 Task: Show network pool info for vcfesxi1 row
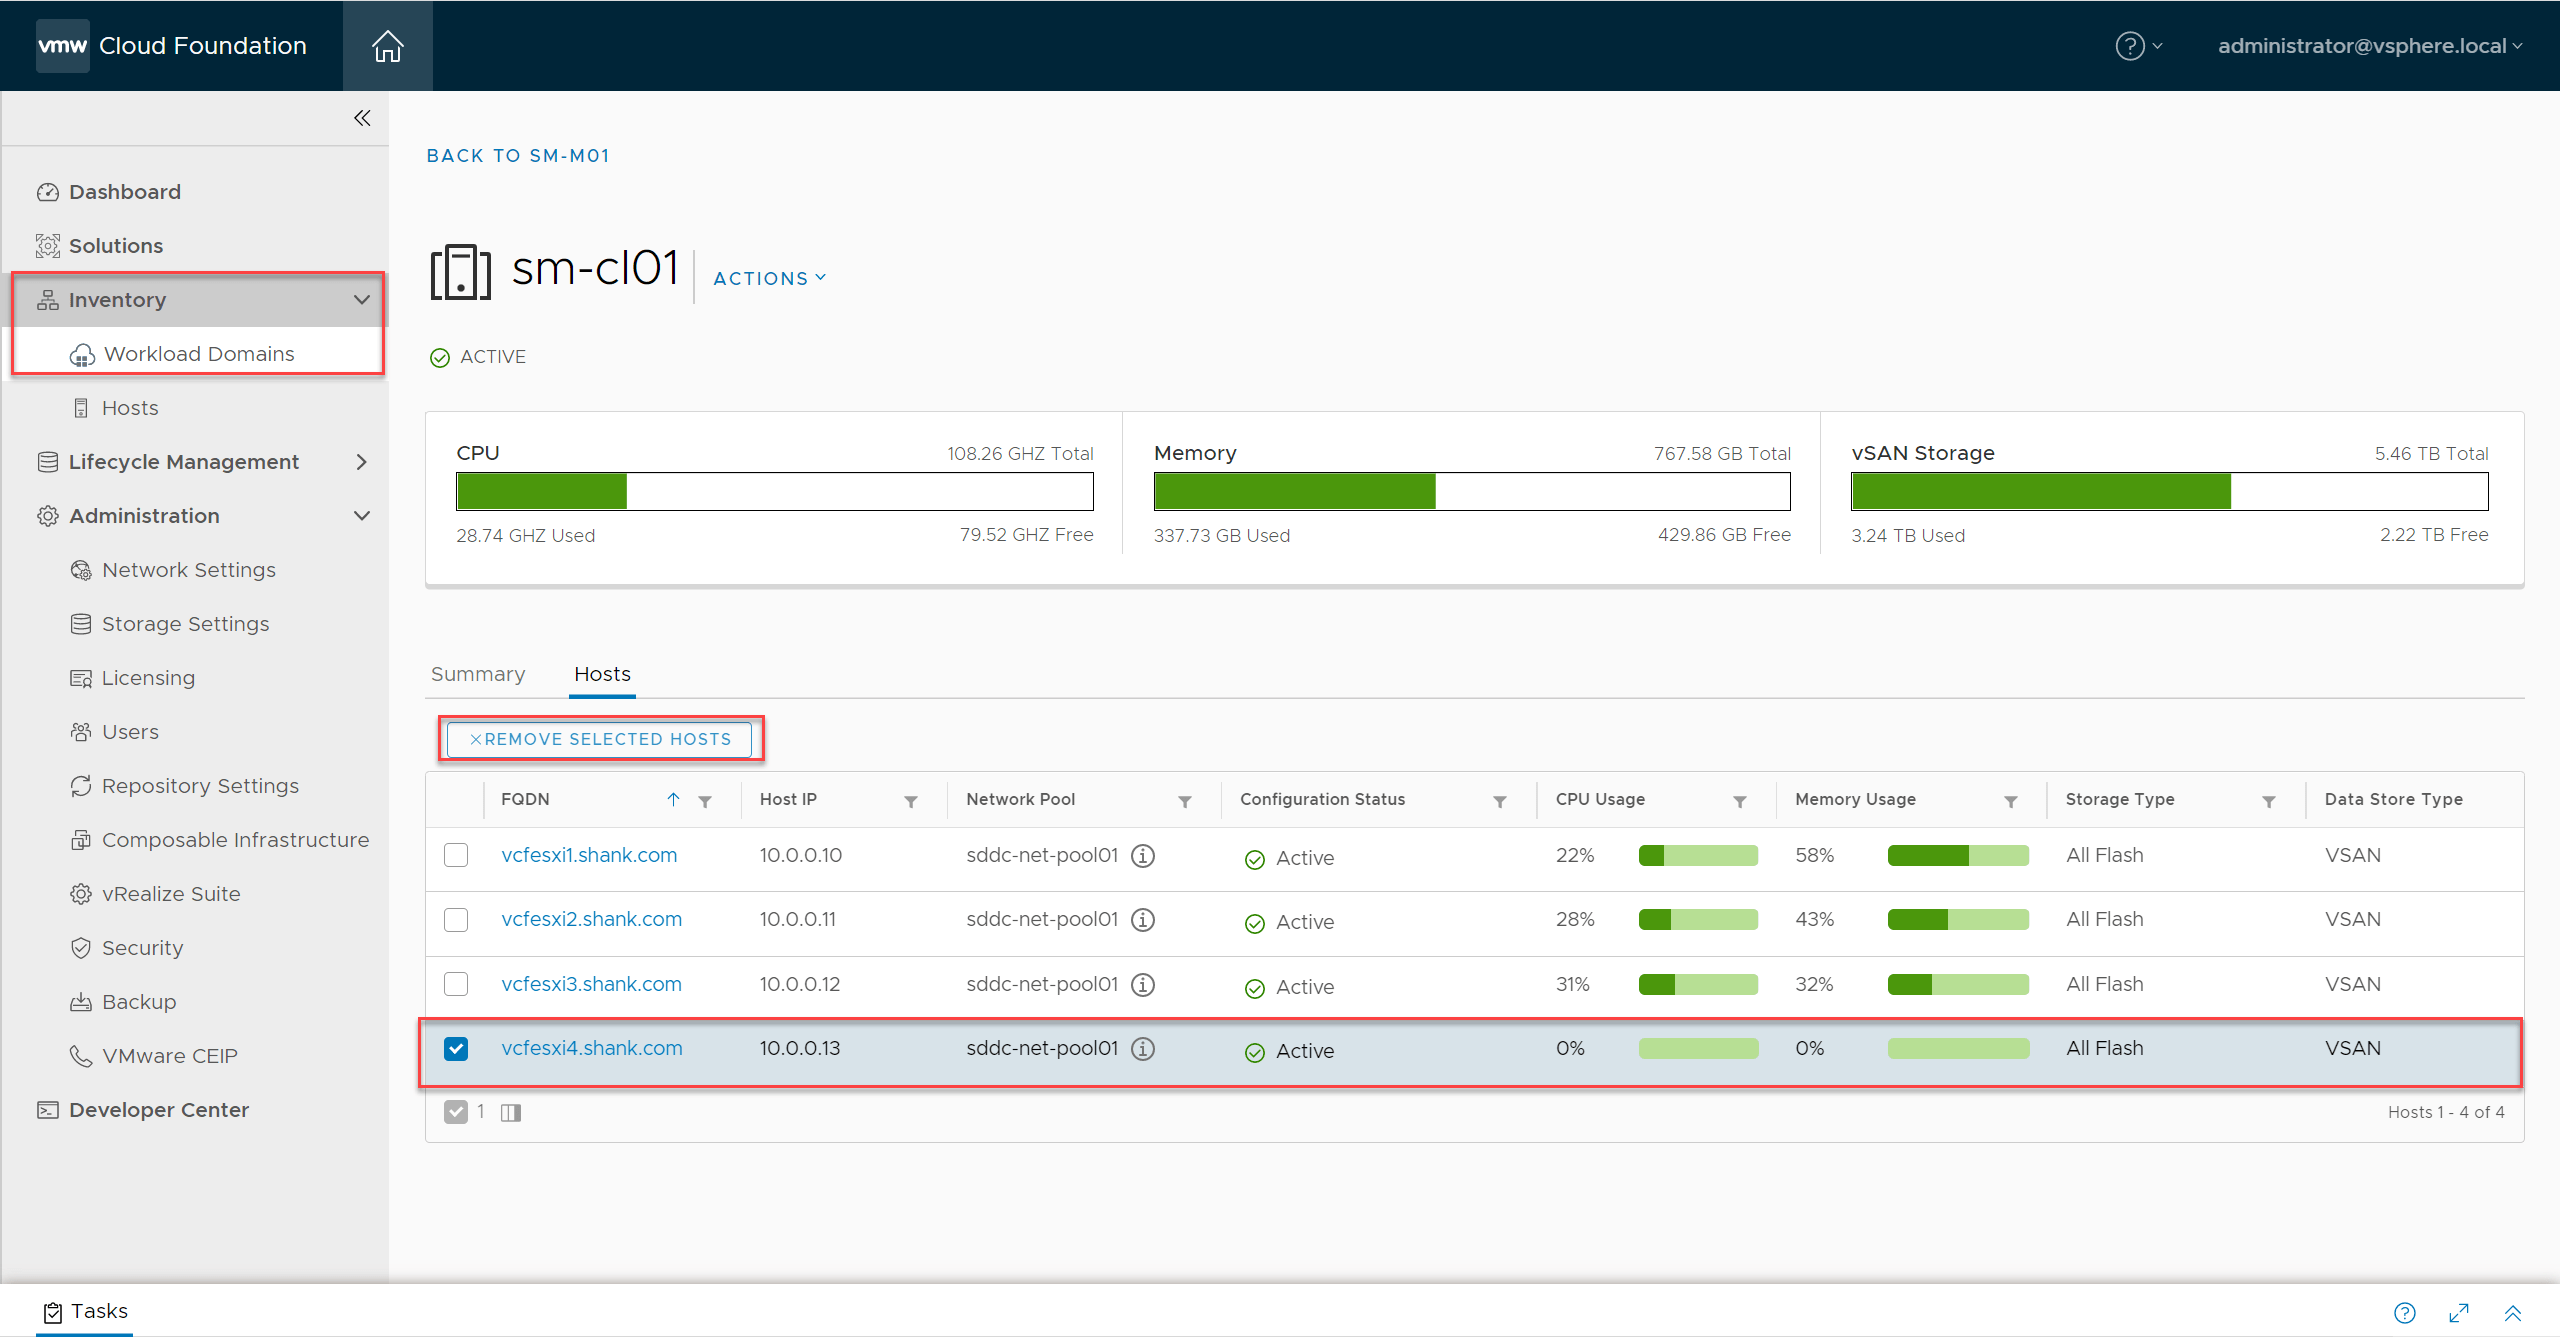click(1143, 856)
